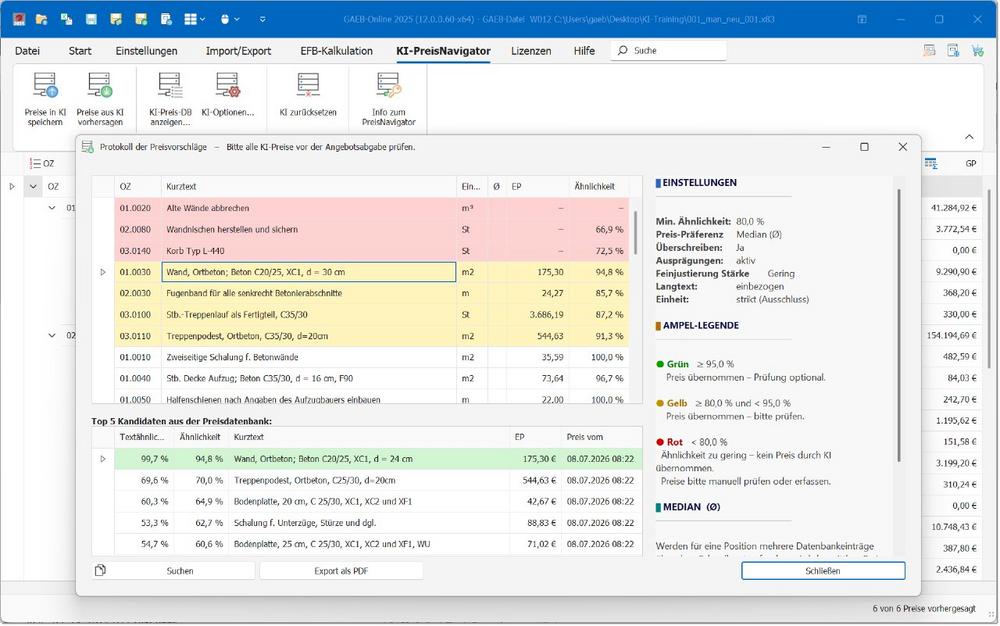Screen dimensions: 1000x626
Task: Open the Import/Export tab
Action: (x=239, y=51)
